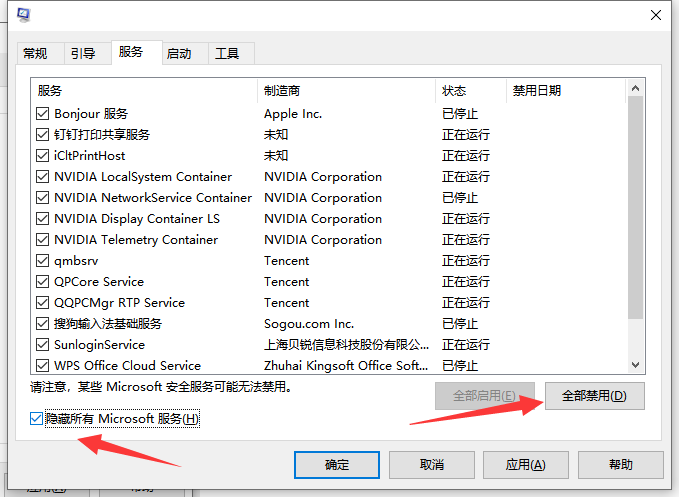Click the 禁用日期 column header
679x497 pixels.
(566, 90)
